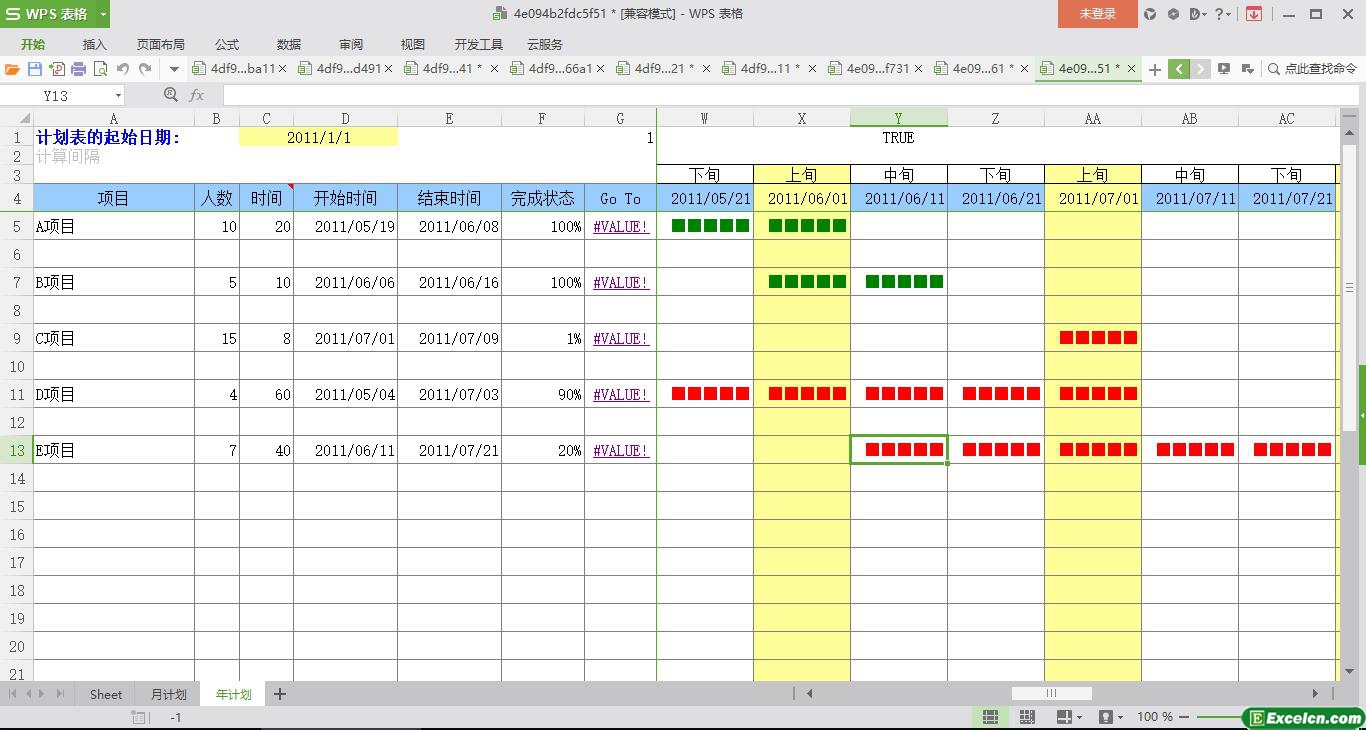Open the 数据 ribbon tab

click(289, 44)
